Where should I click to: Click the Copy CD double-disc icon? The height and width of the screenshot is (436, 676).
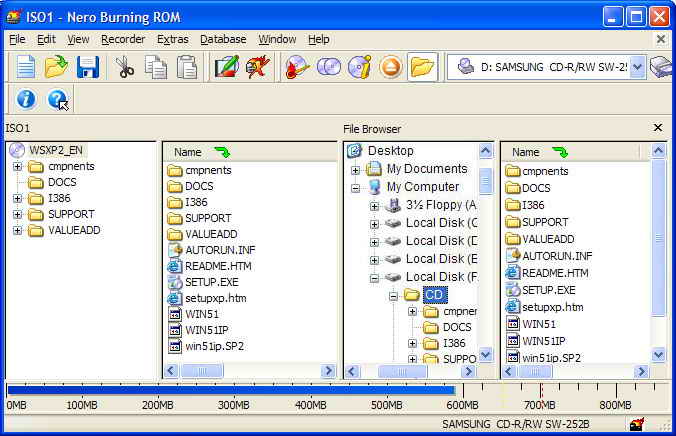[329, 67]
